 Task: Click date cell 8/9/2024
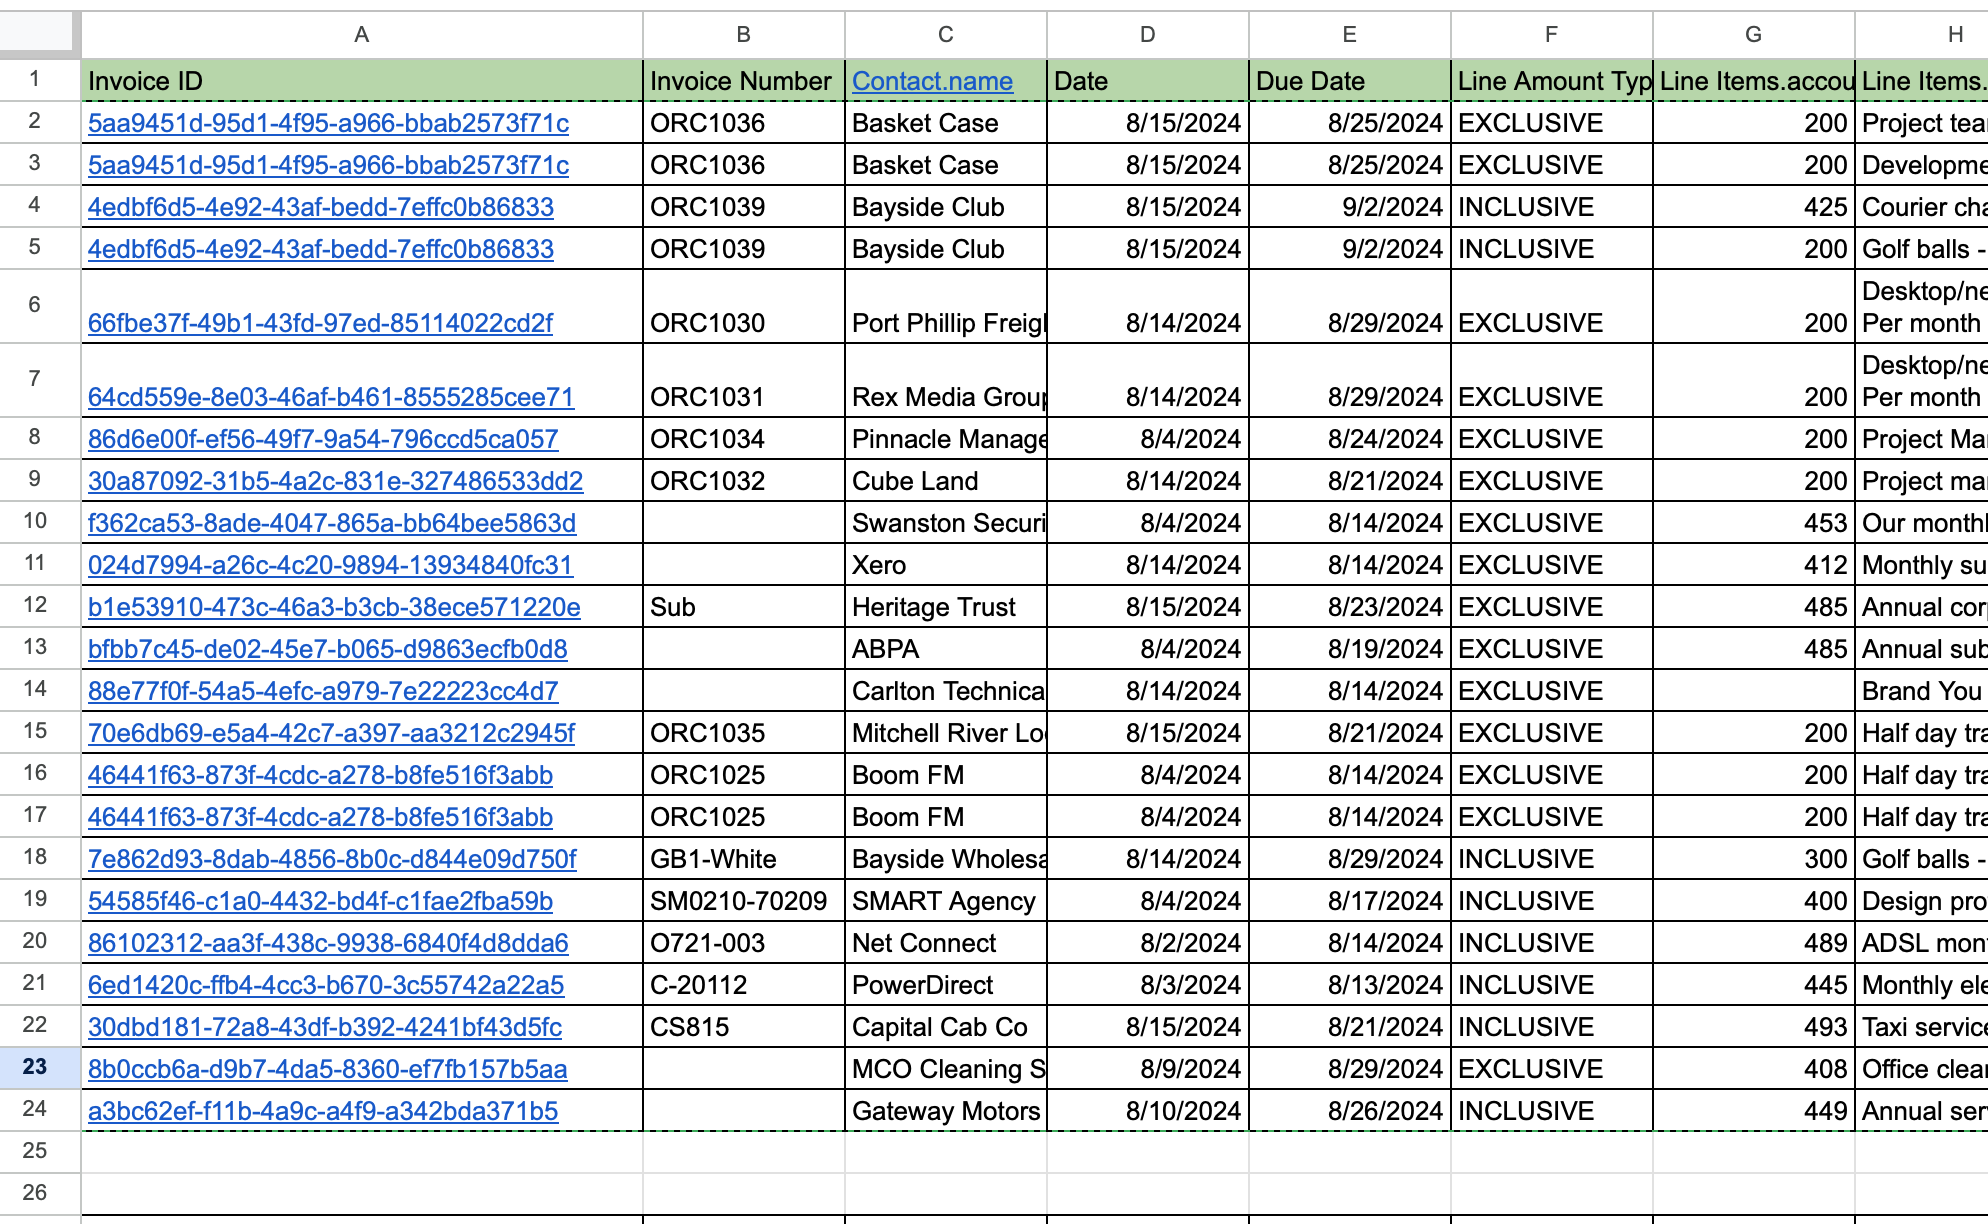point(1147,1069)
